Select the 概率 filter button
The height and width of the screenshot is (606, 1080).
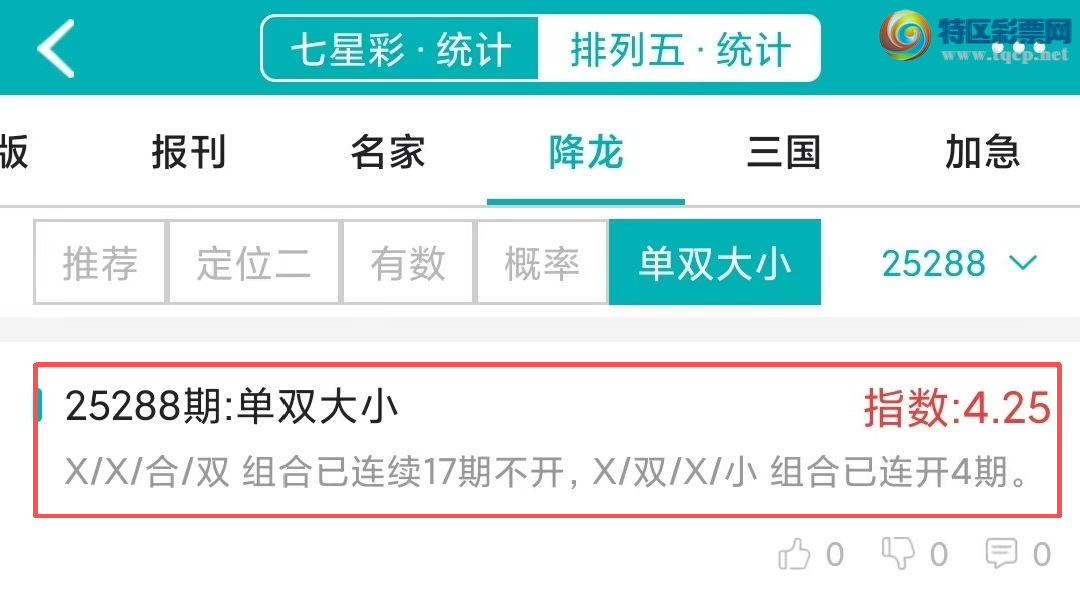(542, 262)
